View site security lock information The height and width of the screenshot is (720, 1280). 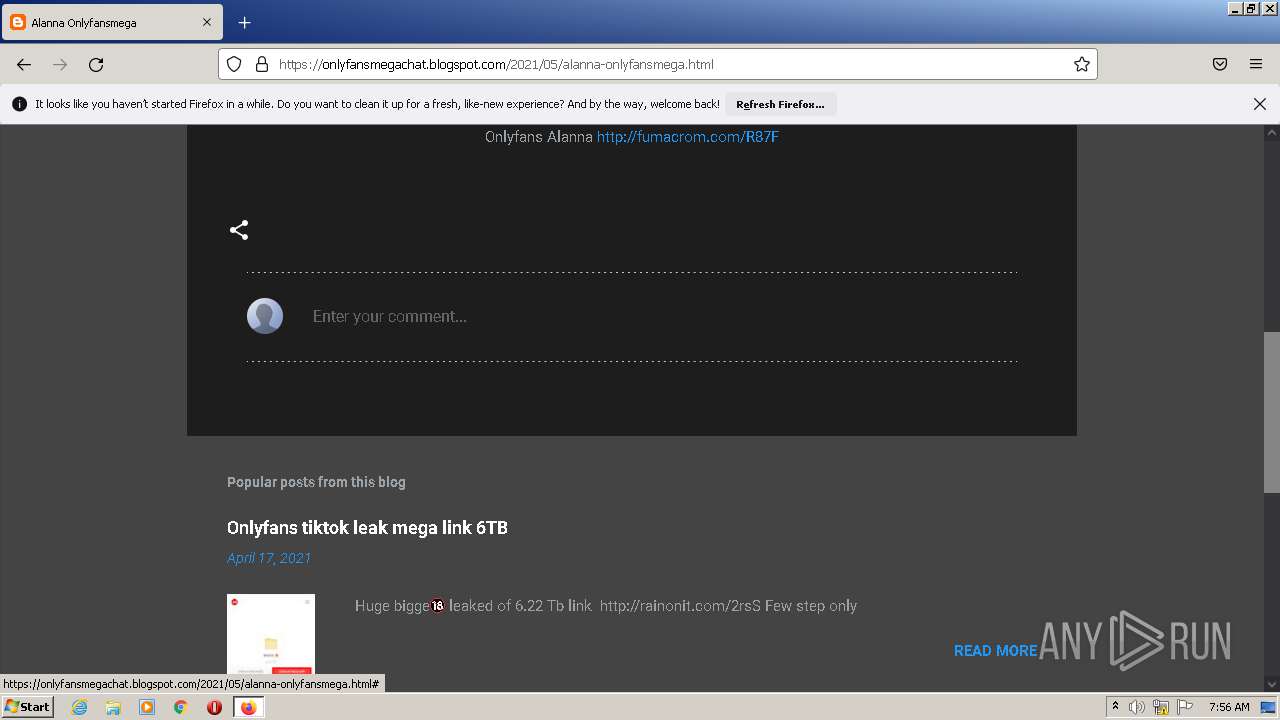pyautogui.click(x=262, y=64)
